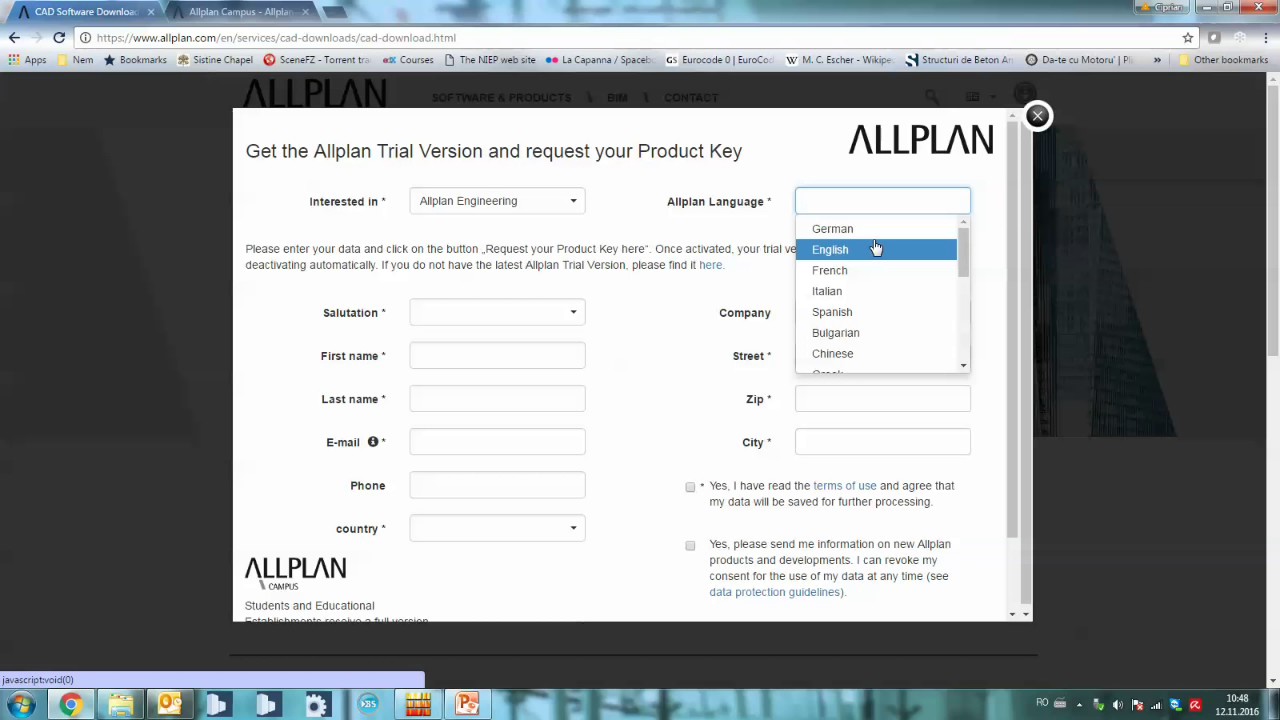Click the First name input field
The width and height of the screenshot is (1280, 720).
coord(497,355)
